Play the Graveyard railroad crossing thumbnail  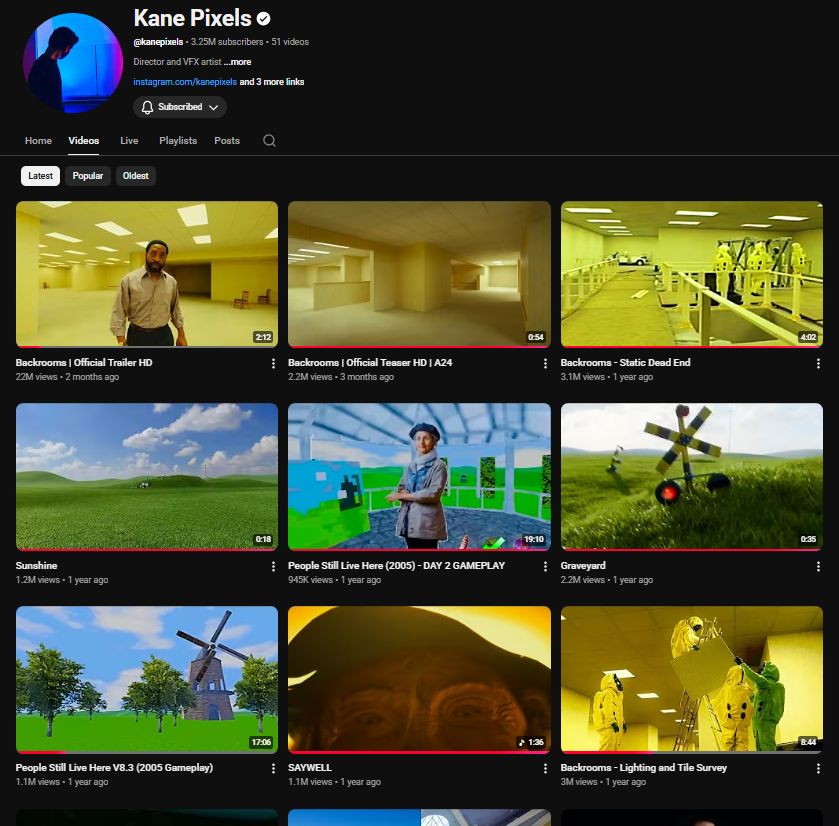click(x=692, y=477)
